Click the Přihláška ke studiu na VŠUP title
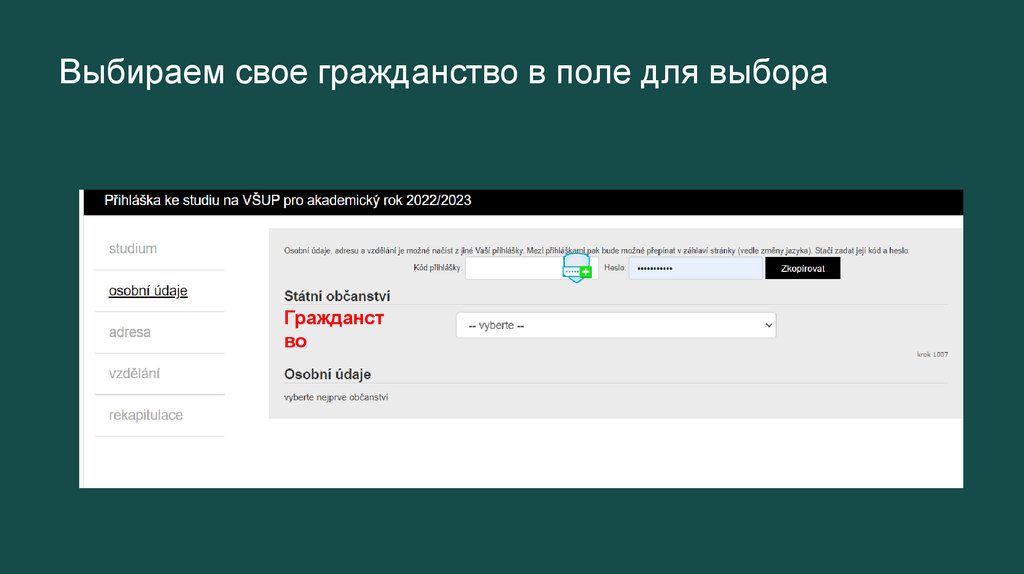 287,200
